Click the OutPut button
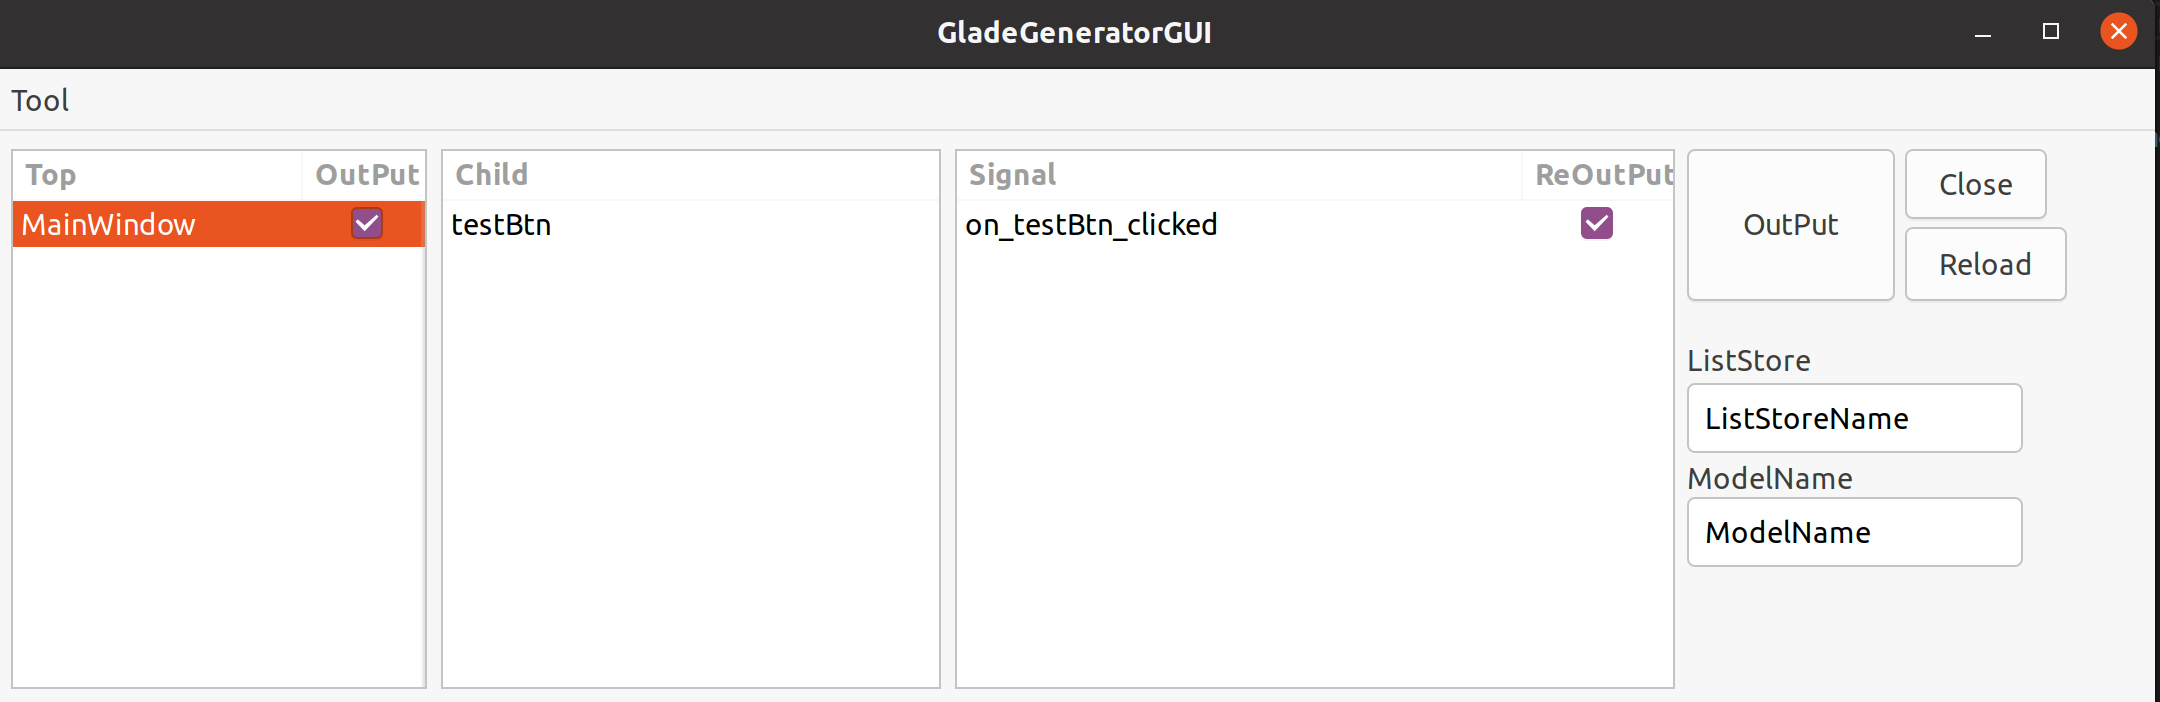The image size is (2160, 702). (1789, 224)
